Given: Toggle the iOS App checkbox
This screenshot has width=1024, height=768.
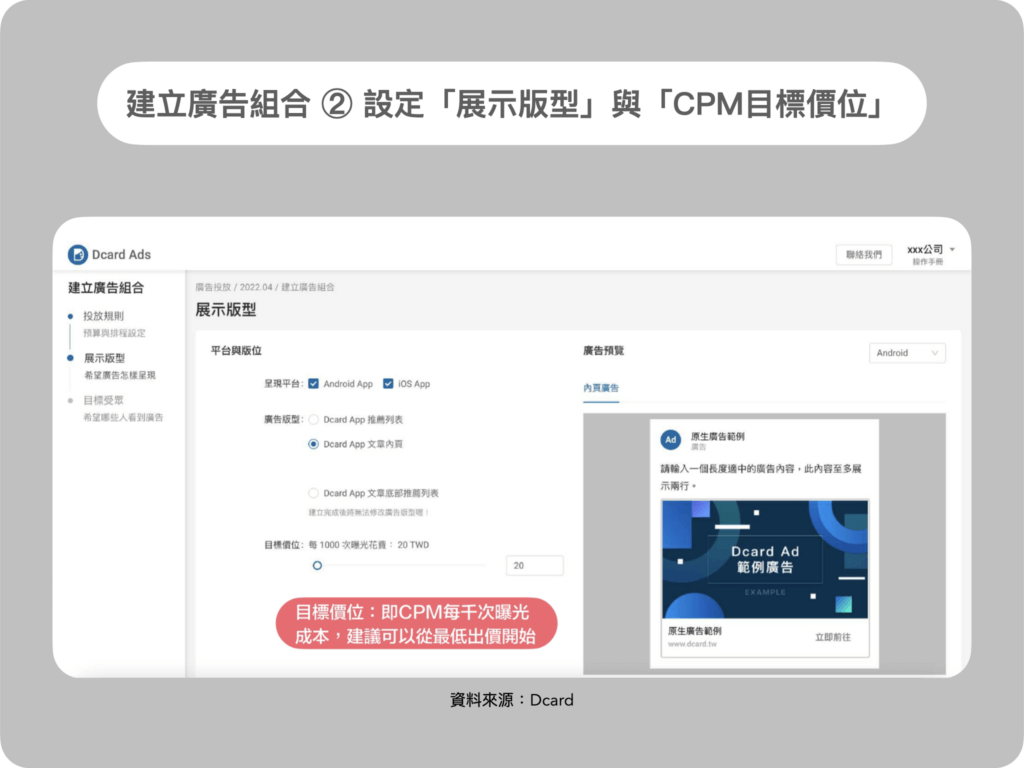Looking at the screenshot, I should click(388, 383).
